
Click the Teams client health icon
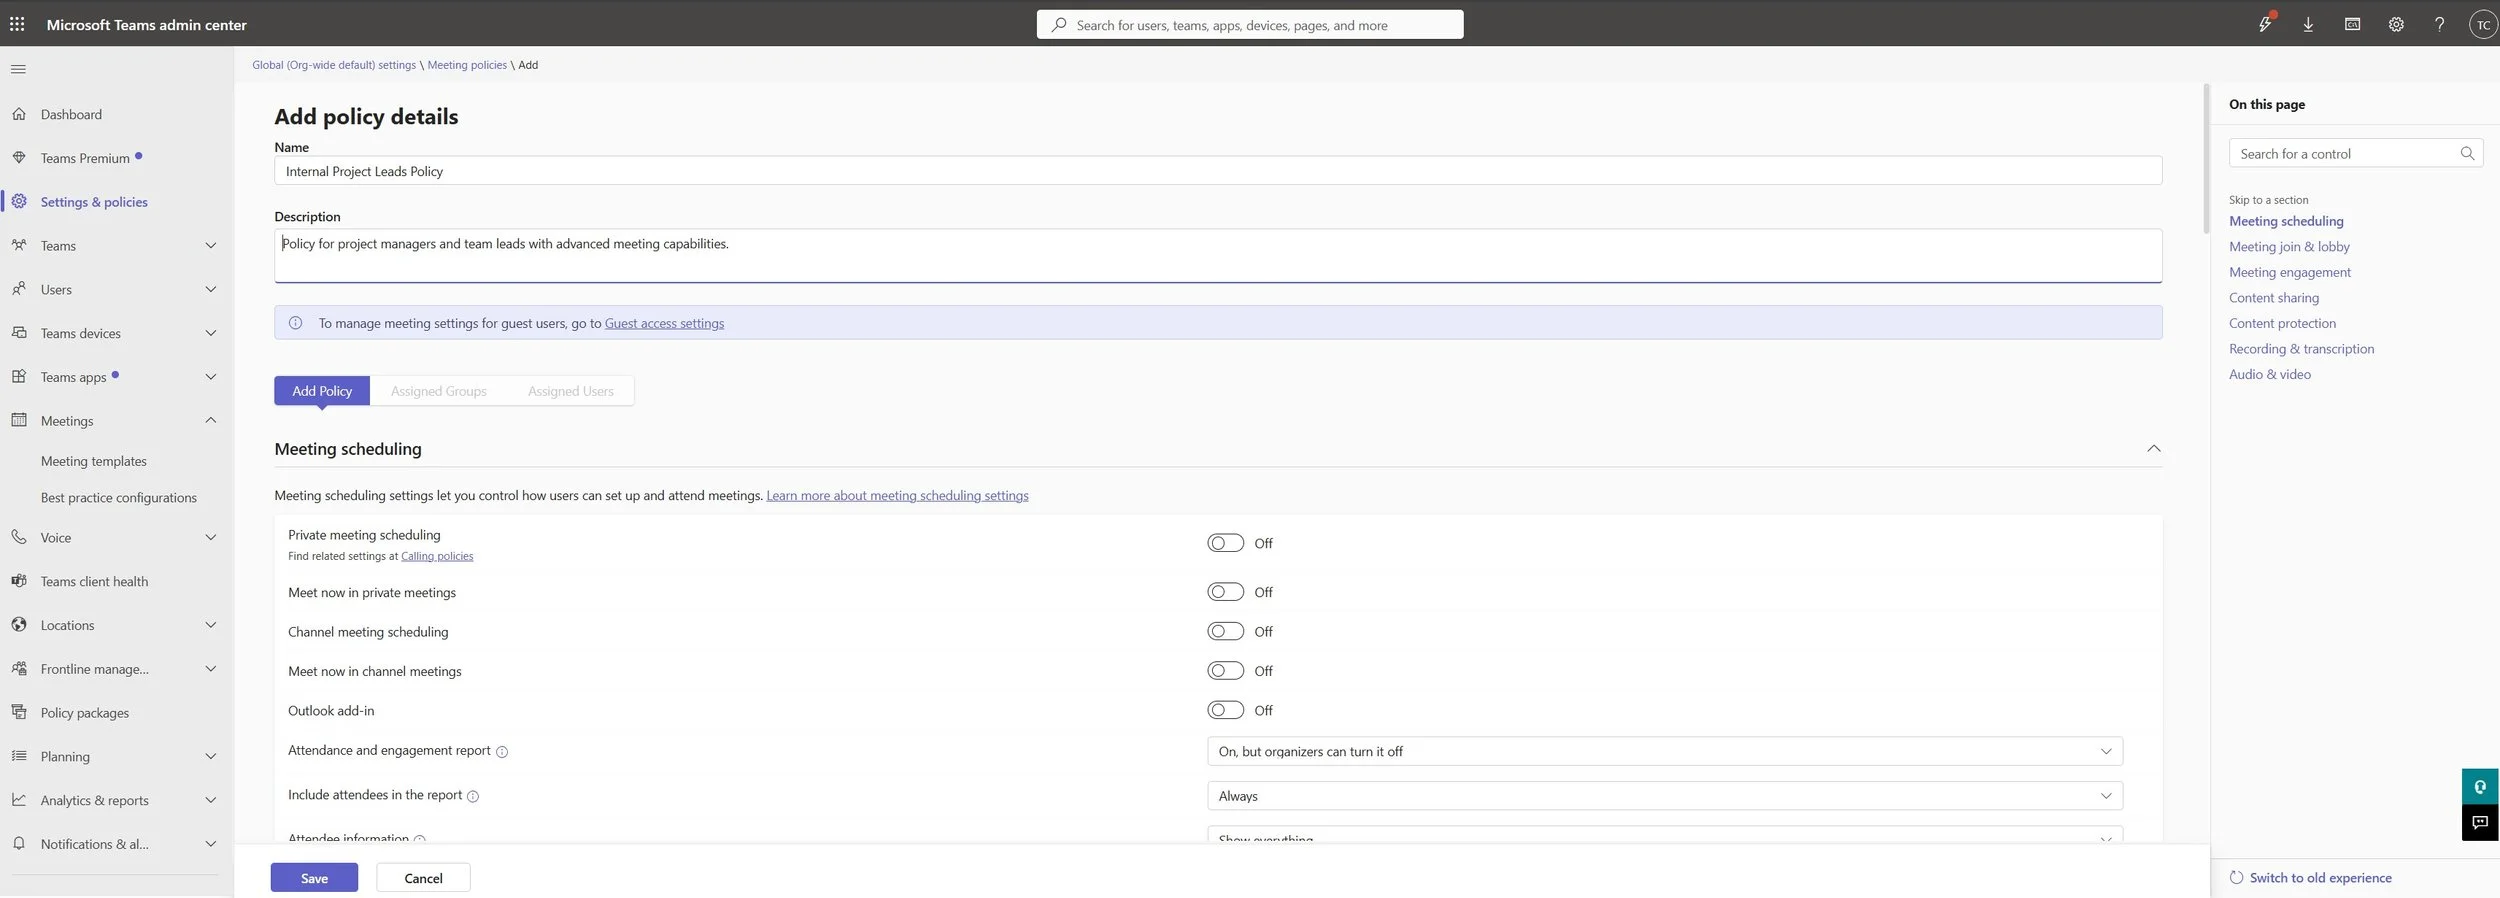(19, 581)
